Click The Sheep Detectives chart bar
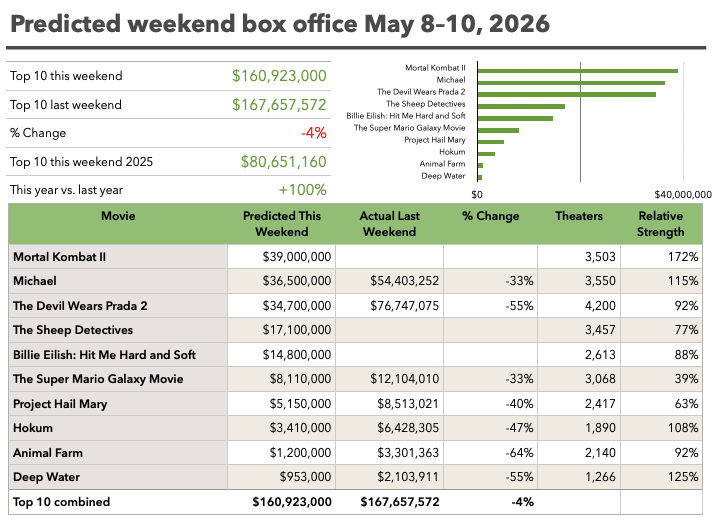This screenshot has height=520, width=720. (521, 107)
